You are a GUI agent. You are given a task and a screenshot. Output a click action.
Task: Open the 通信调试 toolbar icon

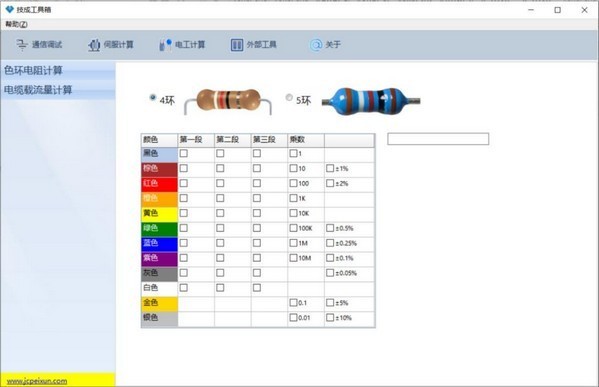[x=22, y=45]
